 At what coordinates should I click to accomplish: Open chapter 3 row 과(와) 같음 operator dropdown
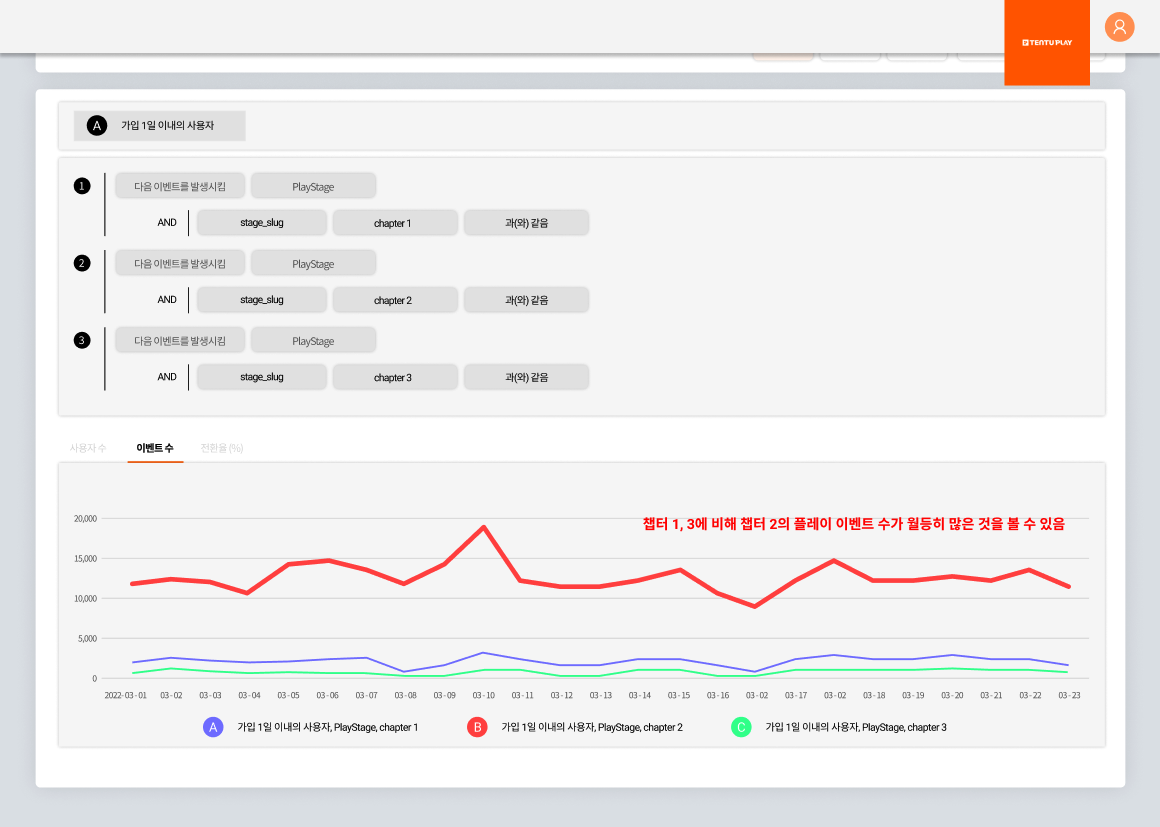point(526,377)
